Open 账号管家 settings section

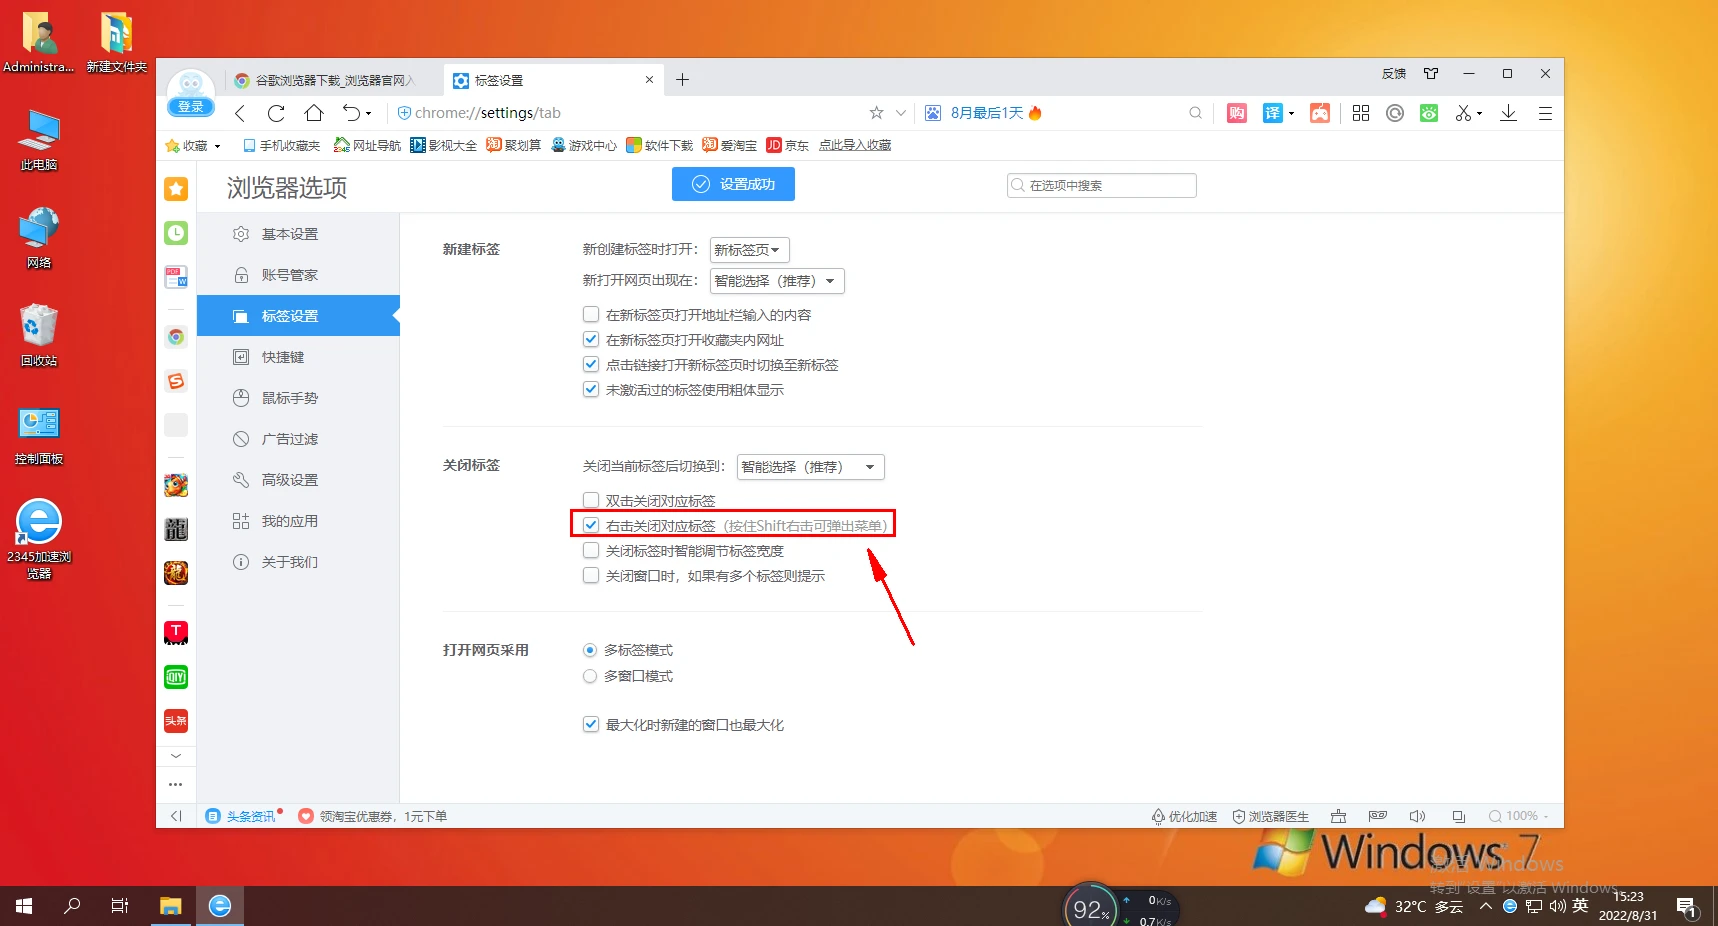298,275
